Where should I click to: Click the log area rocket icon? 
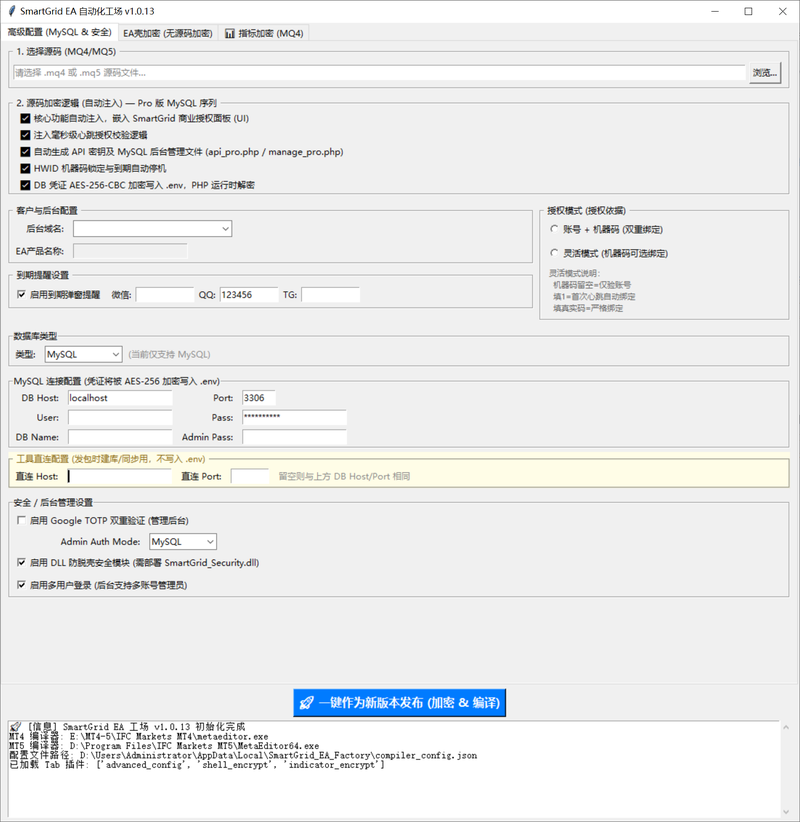pos(15,727)
